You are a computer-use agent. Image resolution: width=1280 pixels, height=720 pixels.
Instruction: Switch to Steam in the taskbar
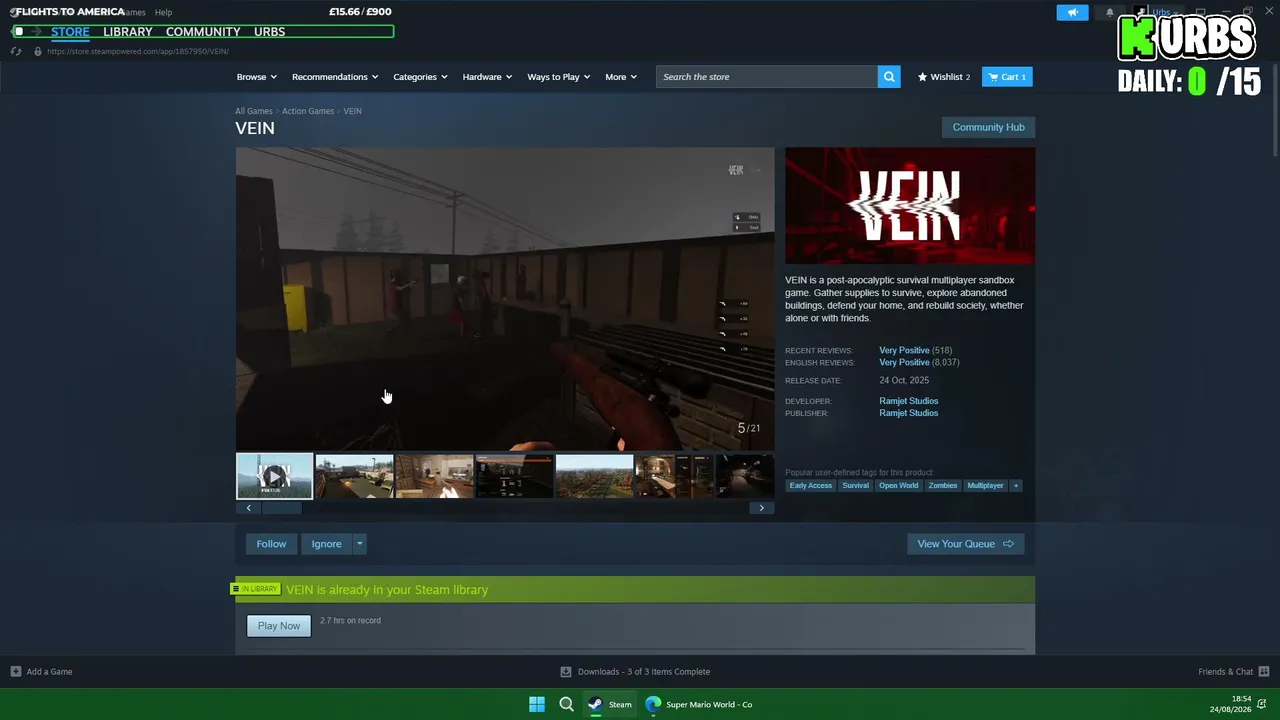[x=610, y=704]
